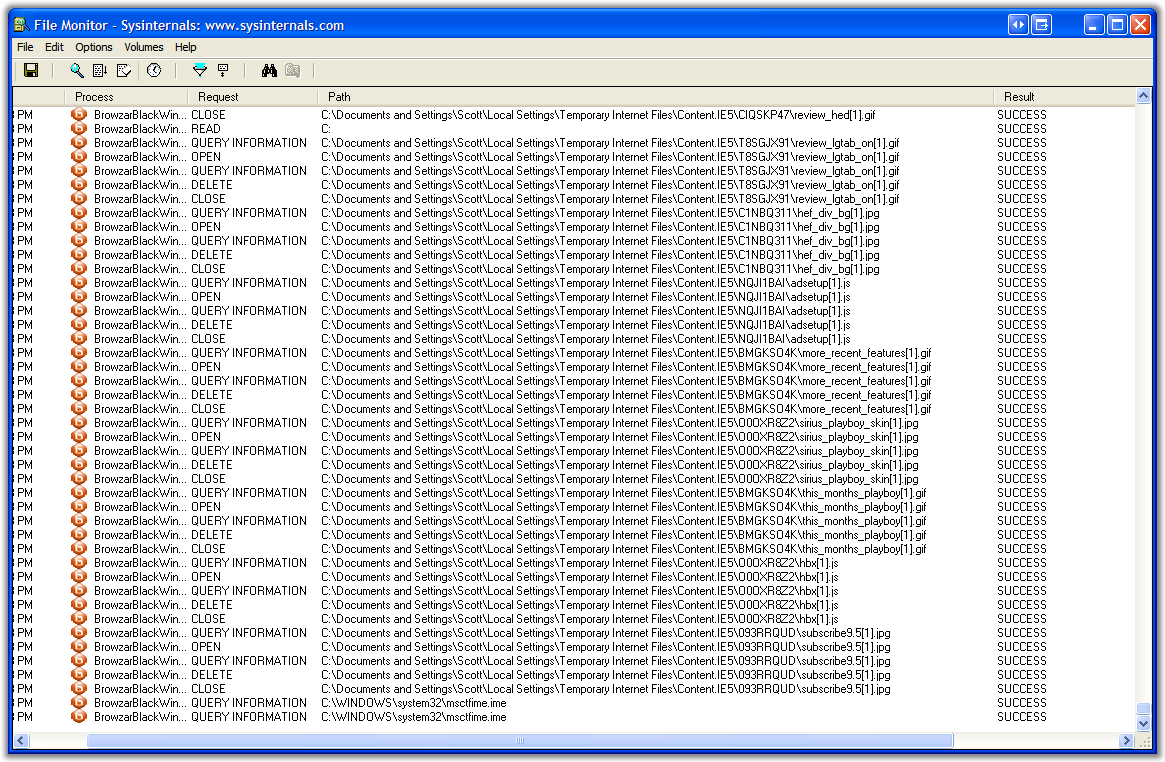1165x762 pixels.
Task: Click process name on CLOSE sirius_playboy_skin[1].jpg row
Action: tap(140, 479)
